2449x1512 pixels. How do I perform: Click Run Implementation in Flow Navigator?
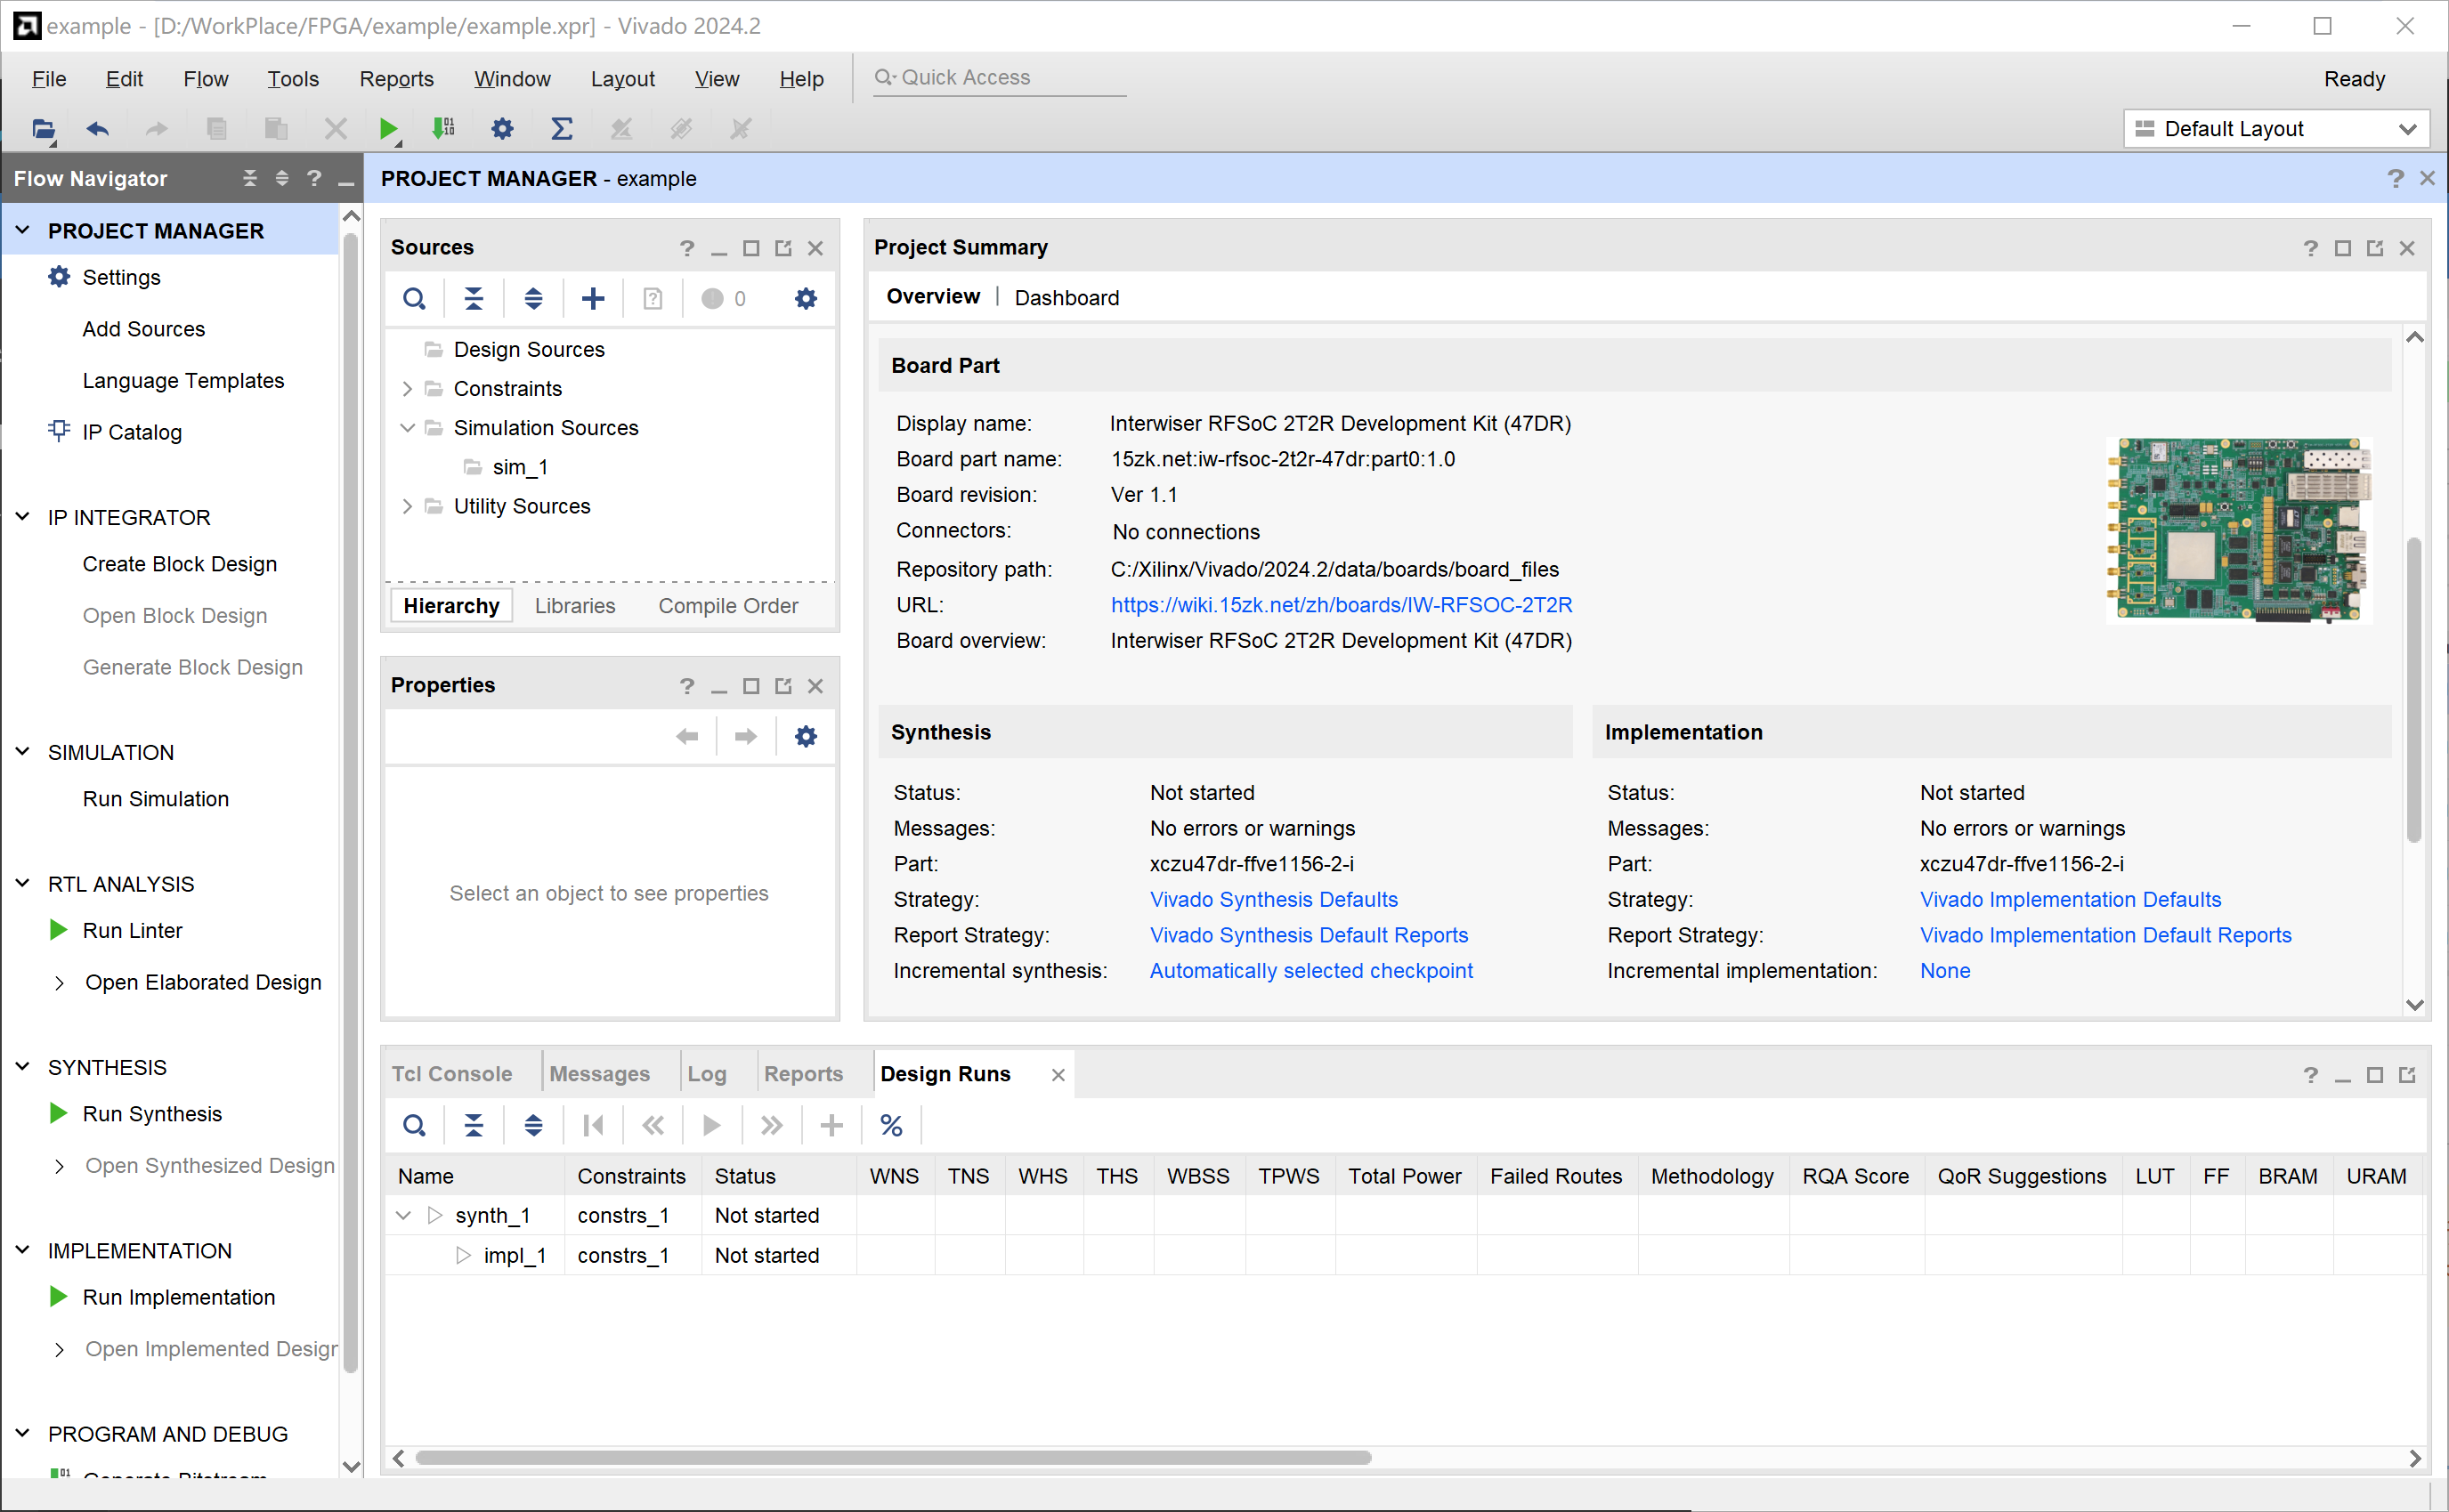178,1297
